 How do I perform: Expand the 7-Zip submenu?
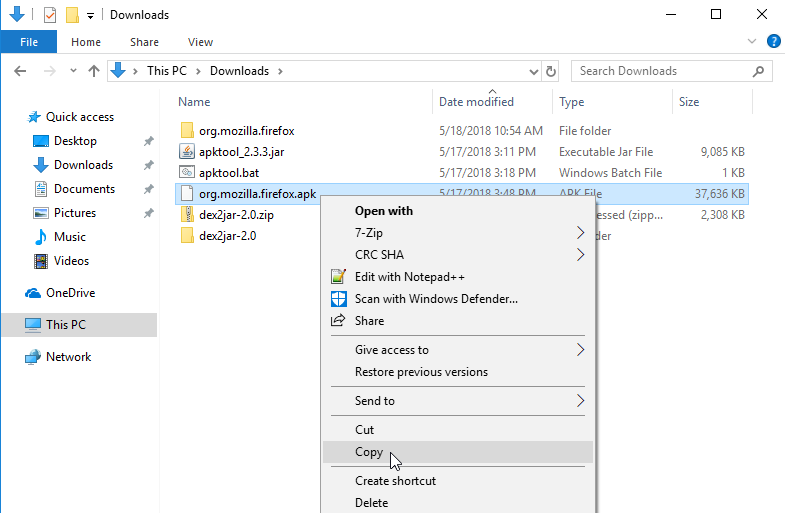click(x=580, y=233)
